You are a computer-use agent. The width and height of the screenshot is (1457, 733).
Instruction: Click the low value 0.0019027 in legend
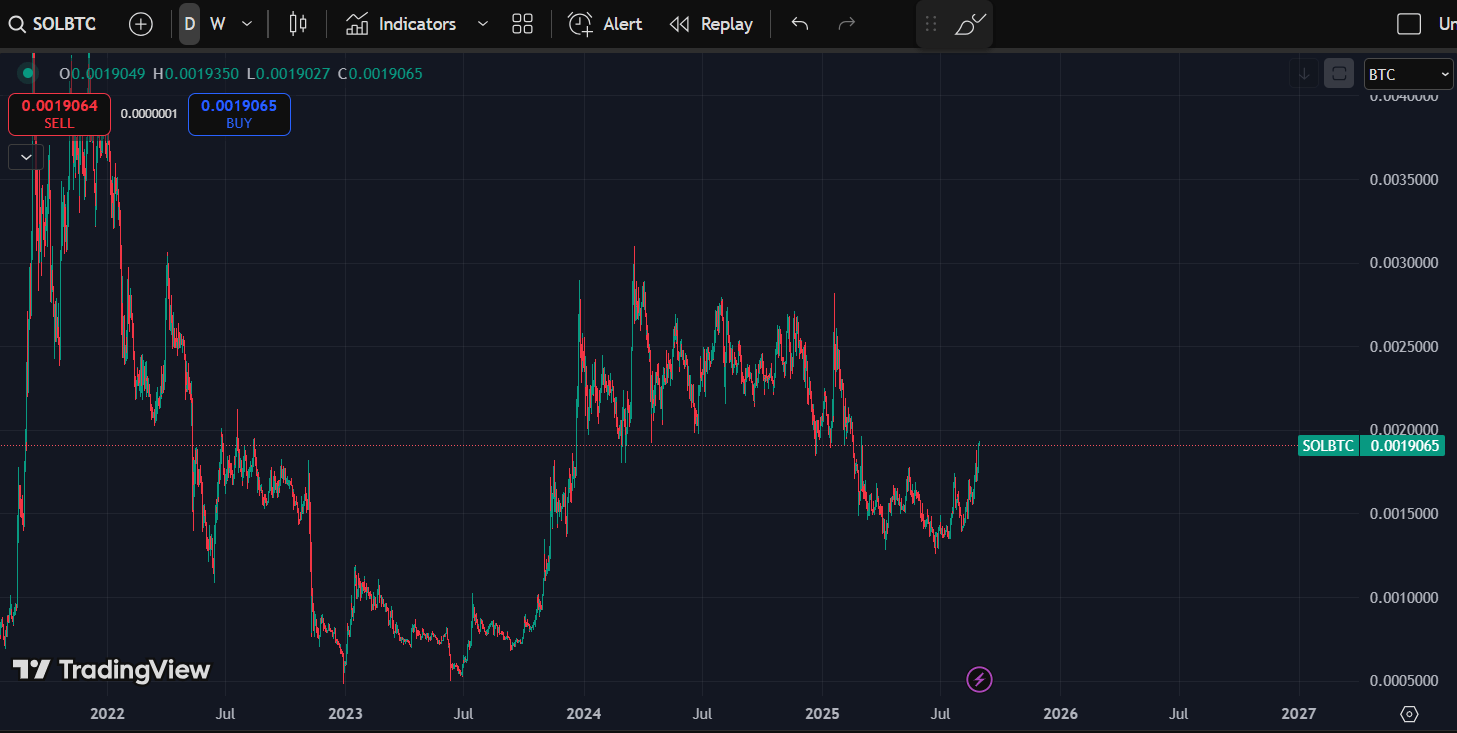click(x=293, y=73)
